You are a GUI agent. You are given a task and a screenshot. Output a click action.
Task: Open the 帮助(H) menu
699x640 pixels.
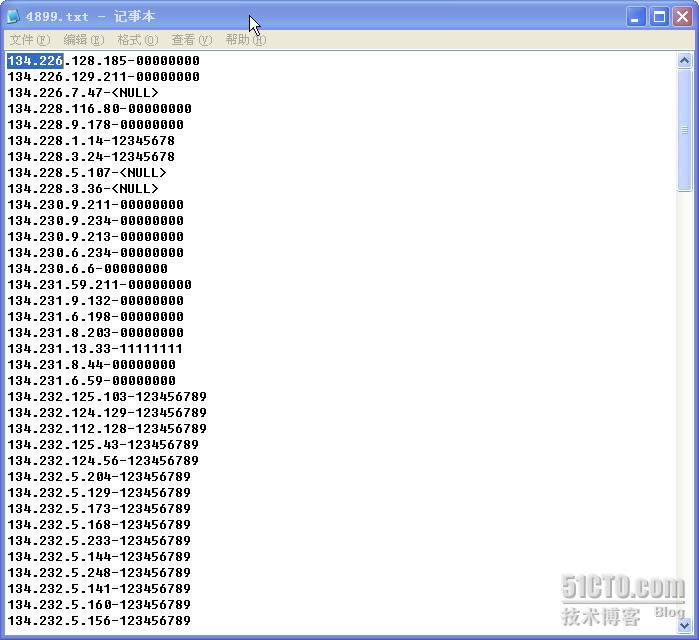[x=246, y=40]
